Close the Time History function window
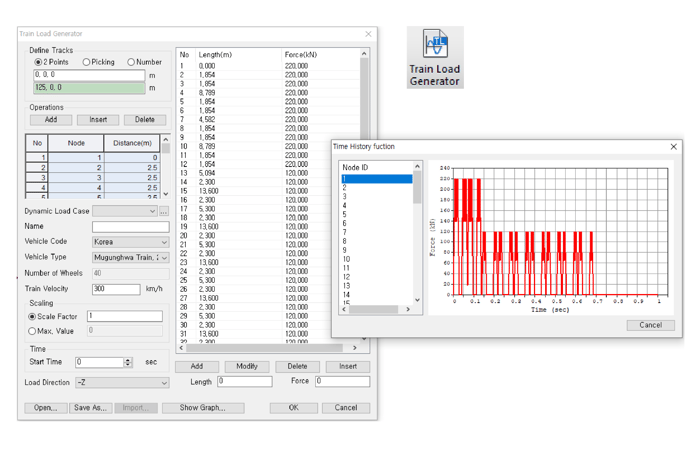The width and height of the screenshot is (698, 449). [x=673, y=147]
